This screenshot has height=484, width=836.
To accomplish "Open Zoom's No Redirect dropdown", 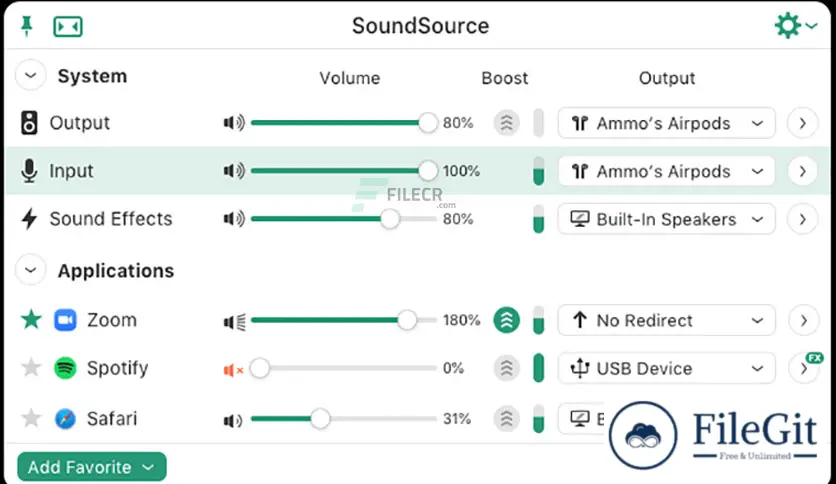I will pyautogui.click(x=666, y=320).
